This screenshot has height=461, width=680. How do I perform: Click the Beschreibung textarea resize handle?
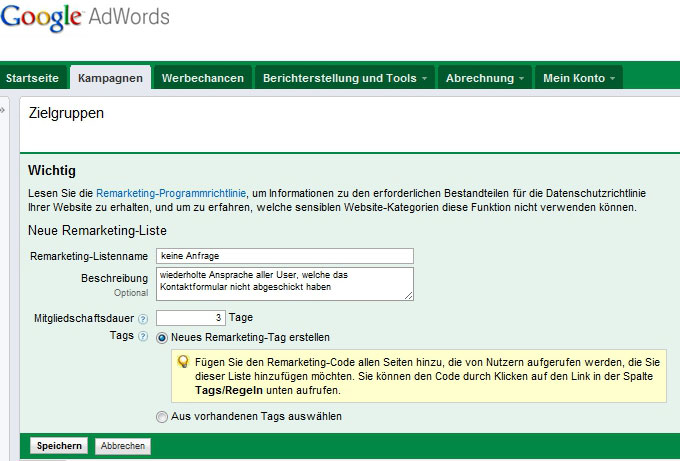pyautogui.click(x=409, y=295)
